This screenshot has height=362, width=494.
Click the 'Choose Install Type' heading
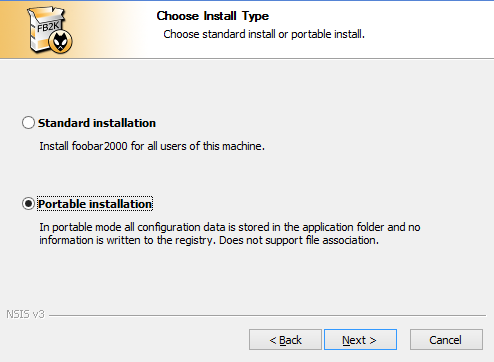click(213, 16)
